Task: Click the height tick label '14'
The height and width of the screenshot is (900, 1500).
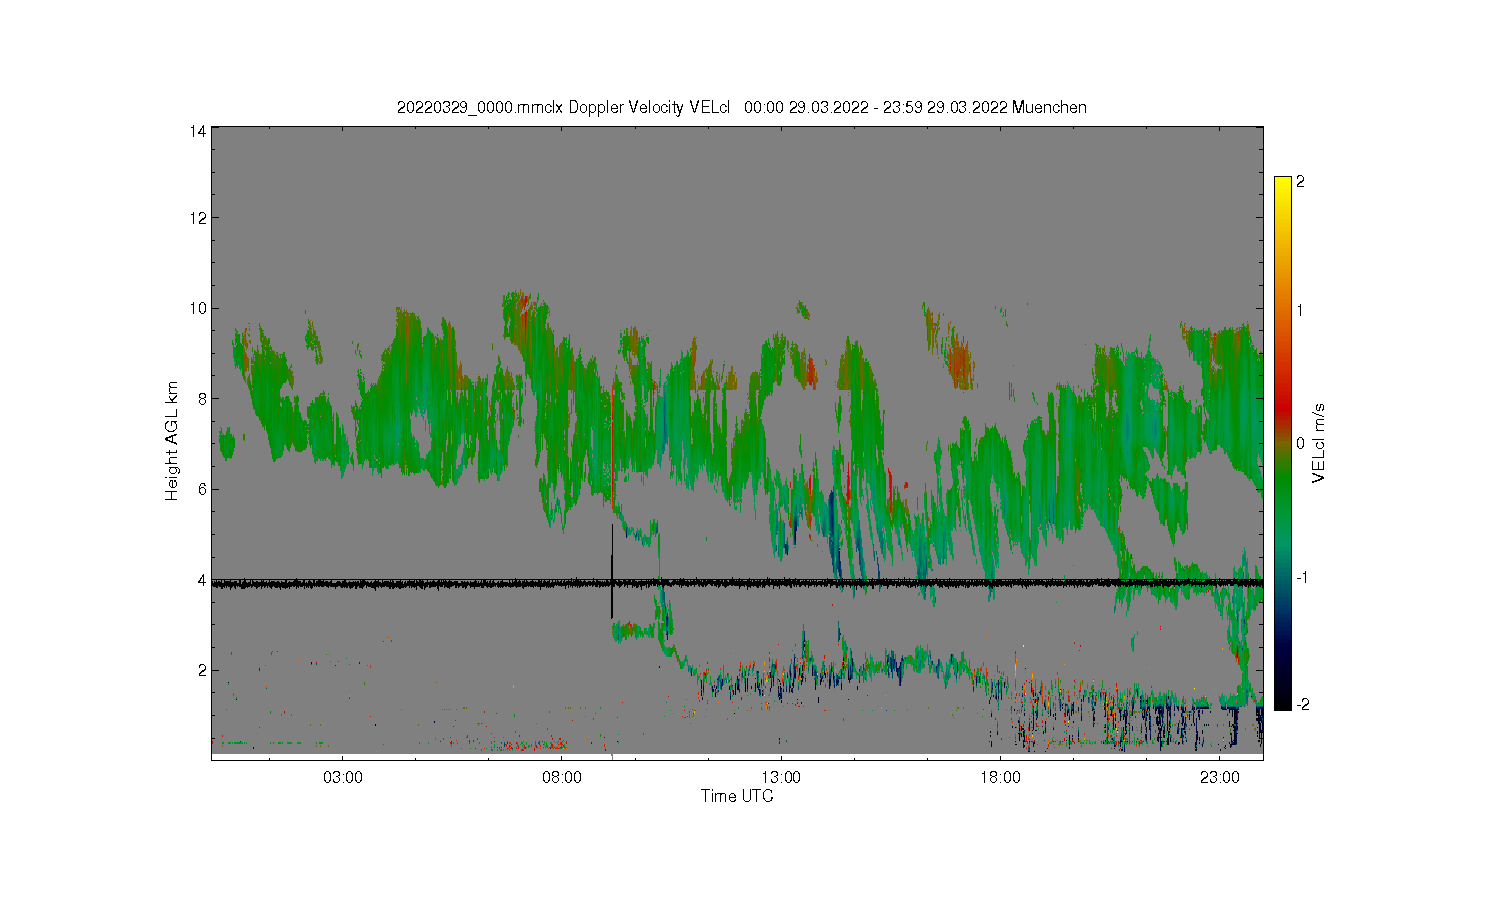Action: pyautogui.click(x=199, y=131)
